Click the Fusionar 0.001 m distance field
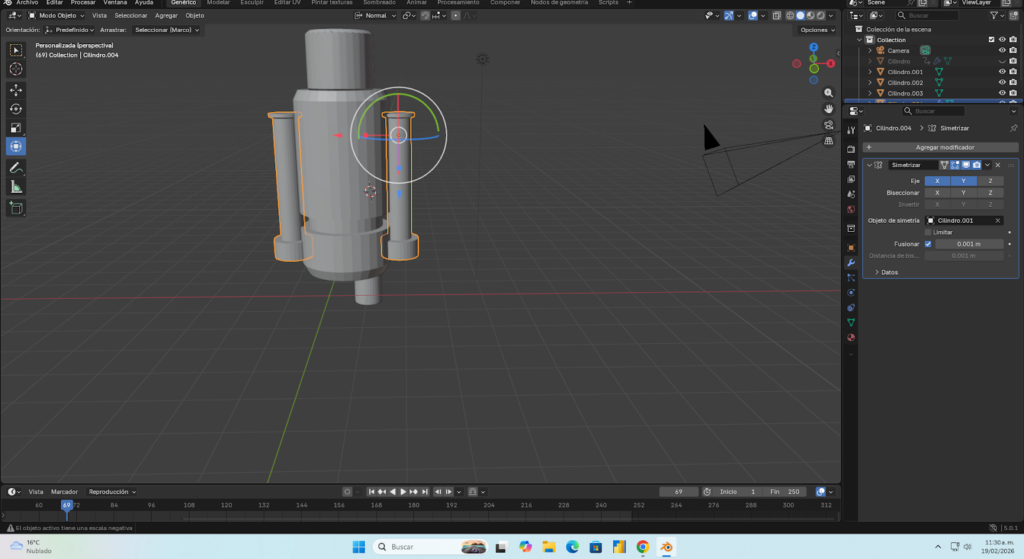This screenshot has height=559, width=1024. pyautogui.click(x=969, y=243)
